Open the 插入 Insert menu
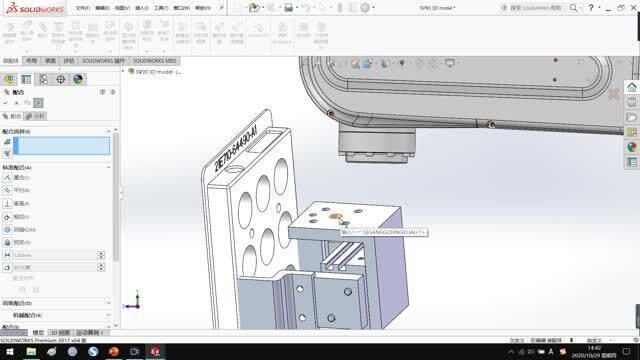This screenshot has width=640, height=360. pyautogui.click(x=142, y=8)
